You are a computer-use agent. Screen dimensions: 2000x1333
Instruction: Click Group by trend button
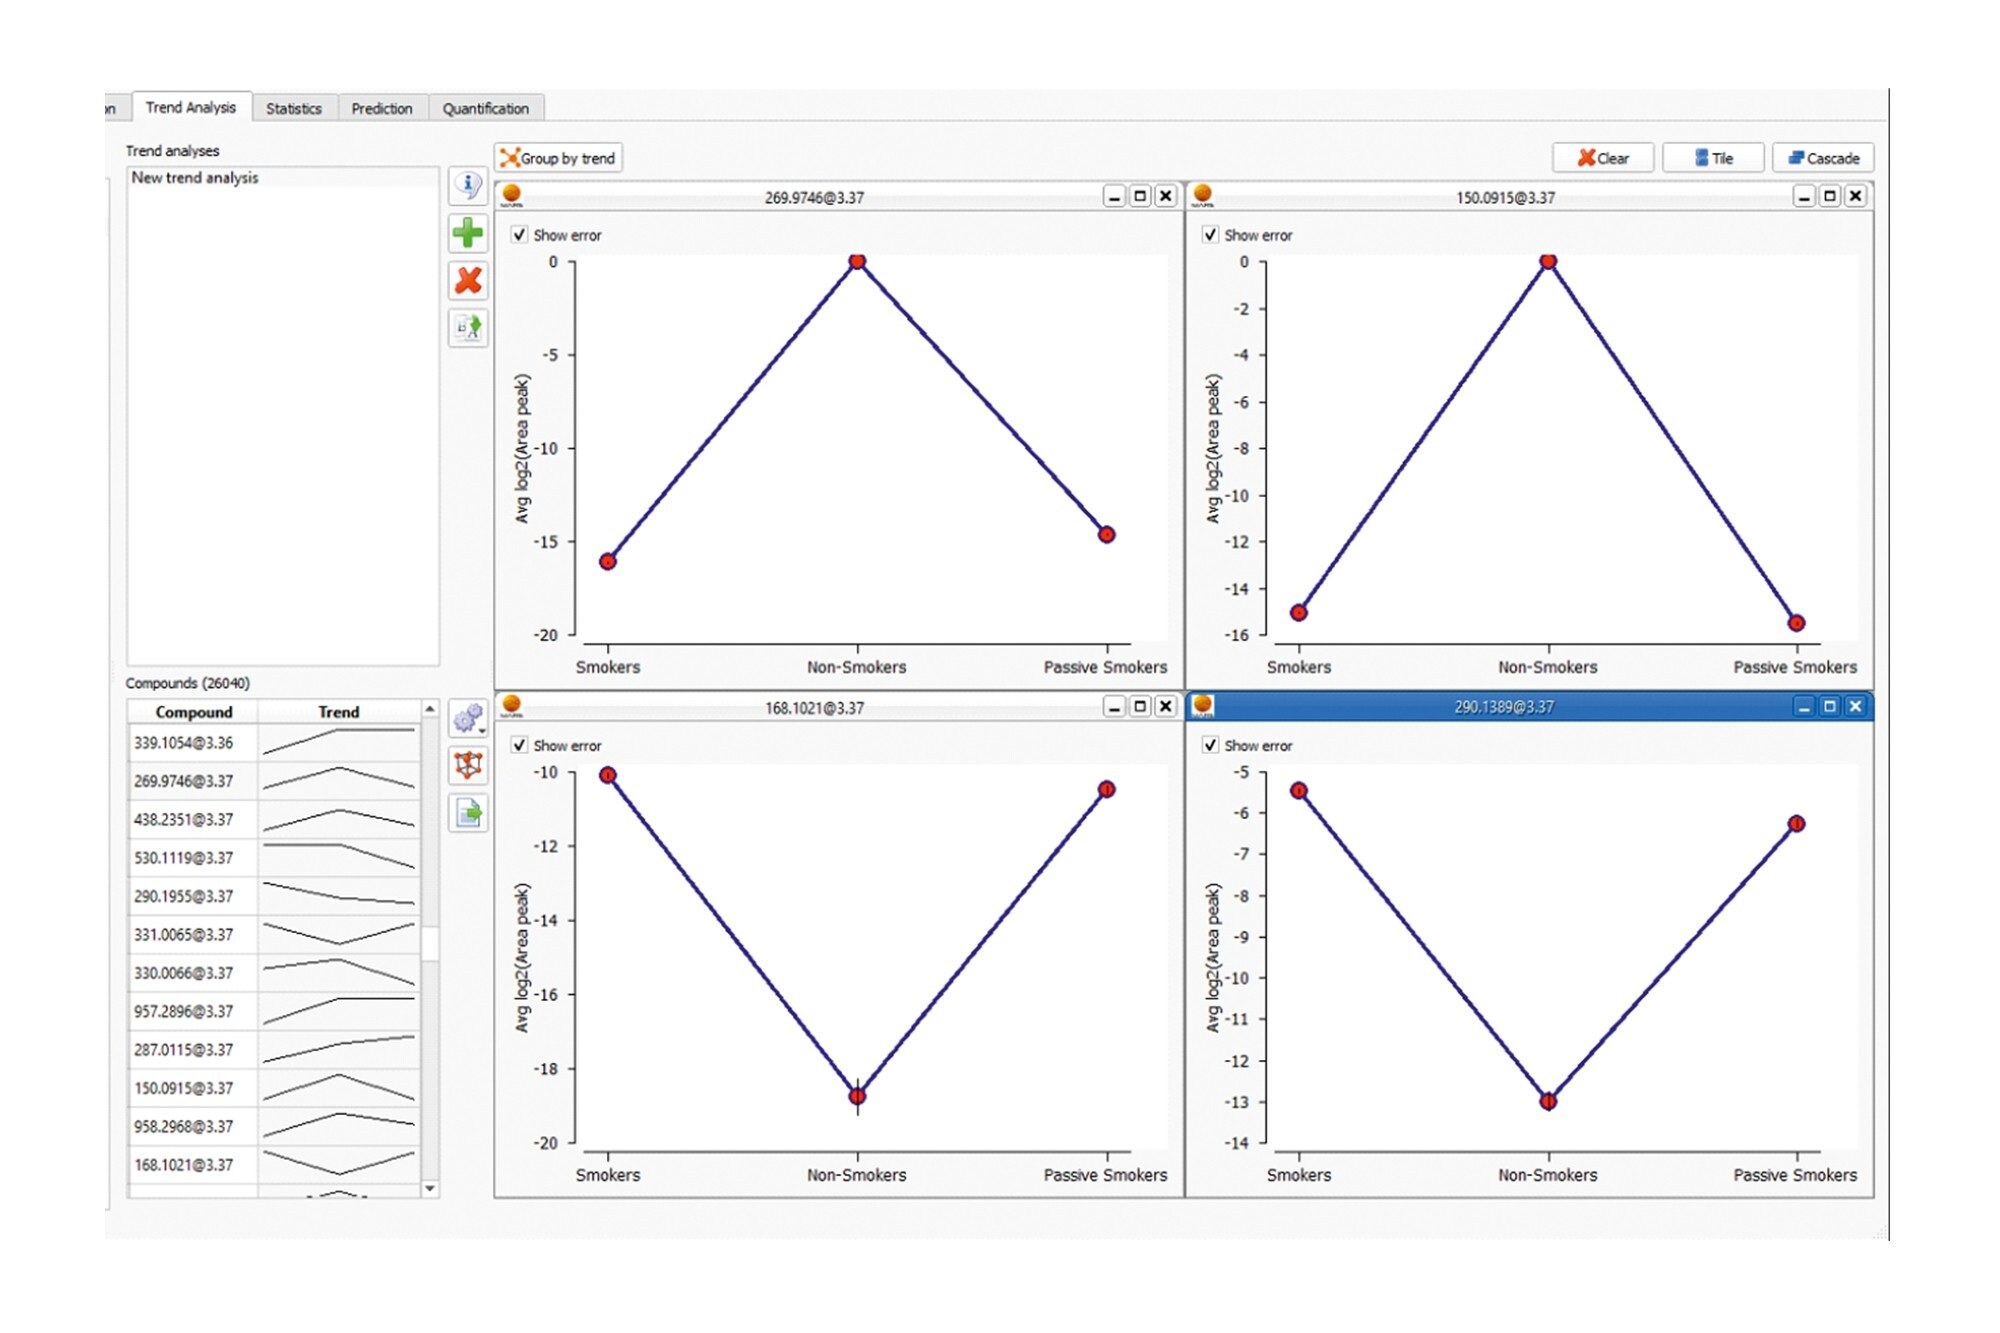[558, 158]
